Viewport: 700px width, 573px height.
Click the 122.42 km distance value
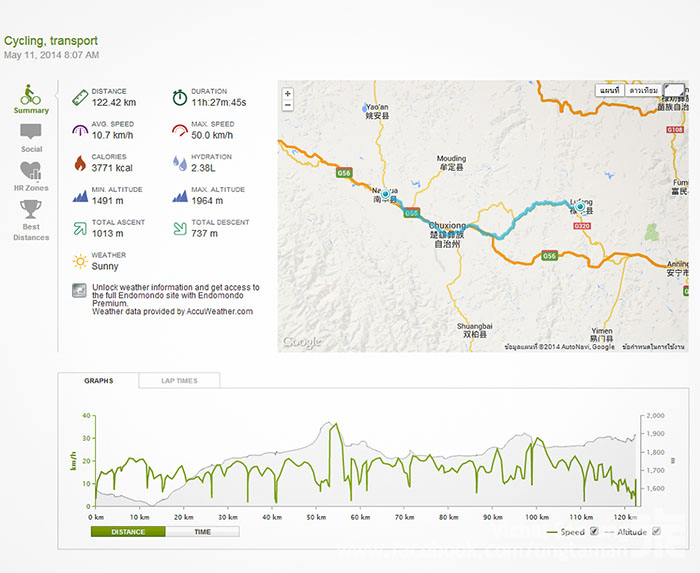114,103
